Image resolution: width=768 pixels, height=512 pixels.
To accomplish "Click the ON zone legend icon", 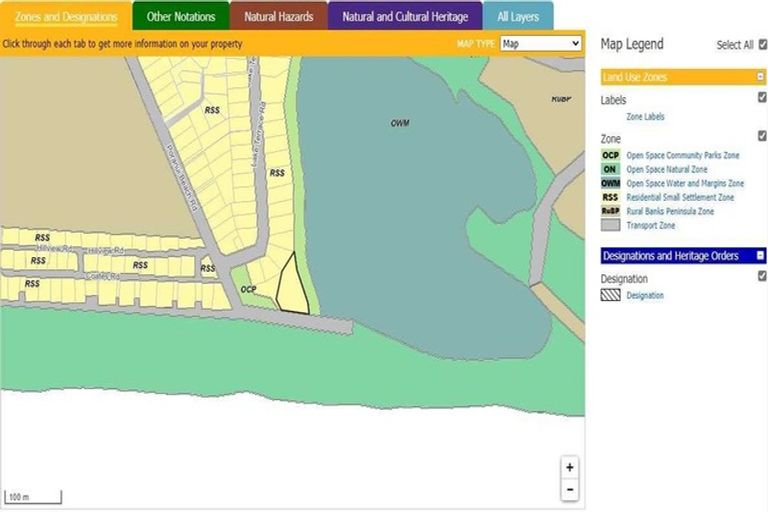I will tap(610, 170).
